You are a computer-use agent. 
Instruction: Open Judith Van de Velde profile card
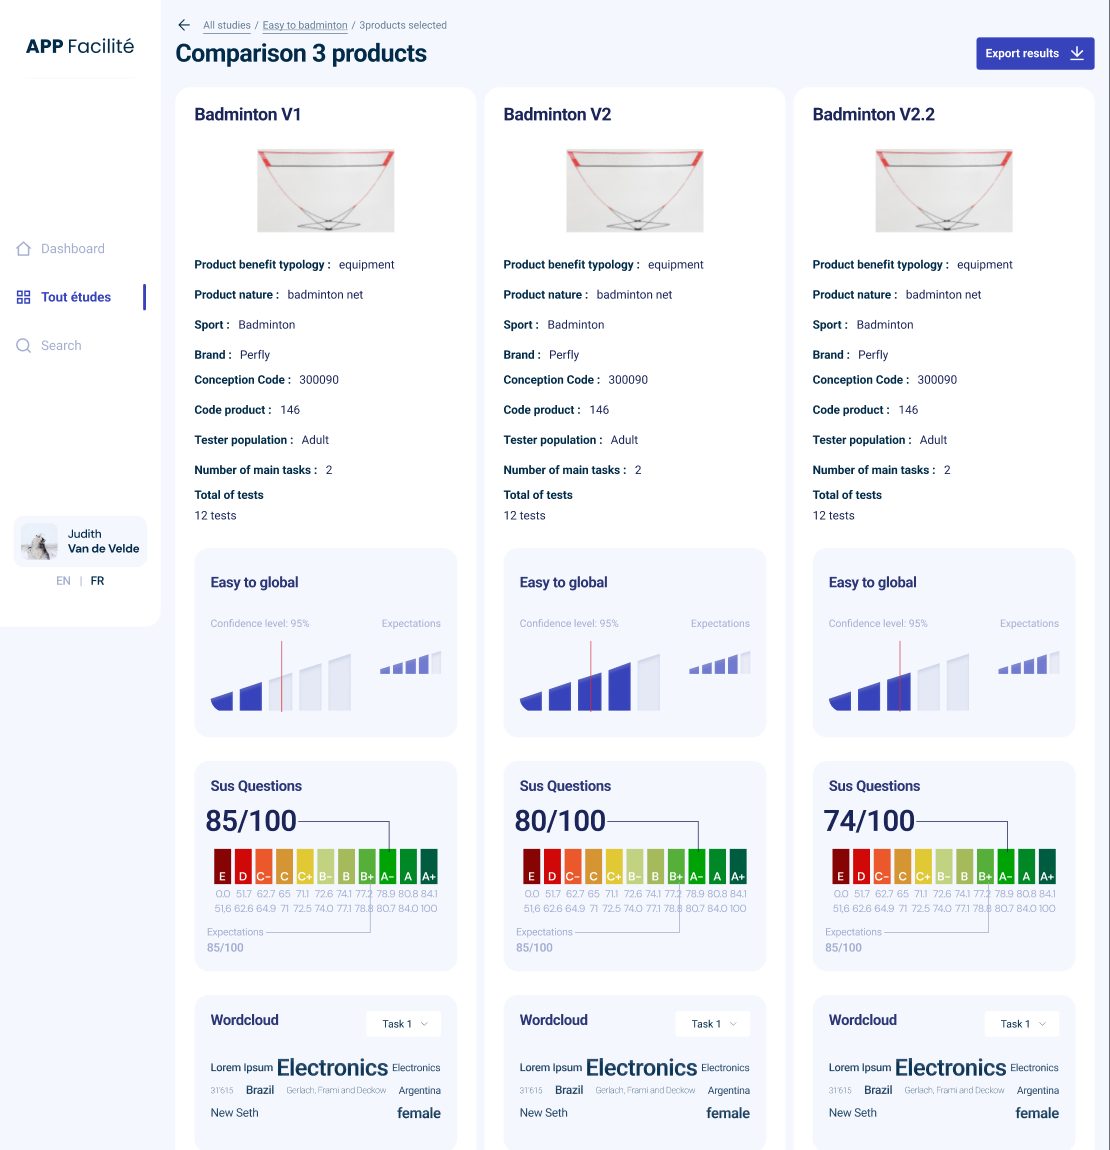[x=81, y=542]
